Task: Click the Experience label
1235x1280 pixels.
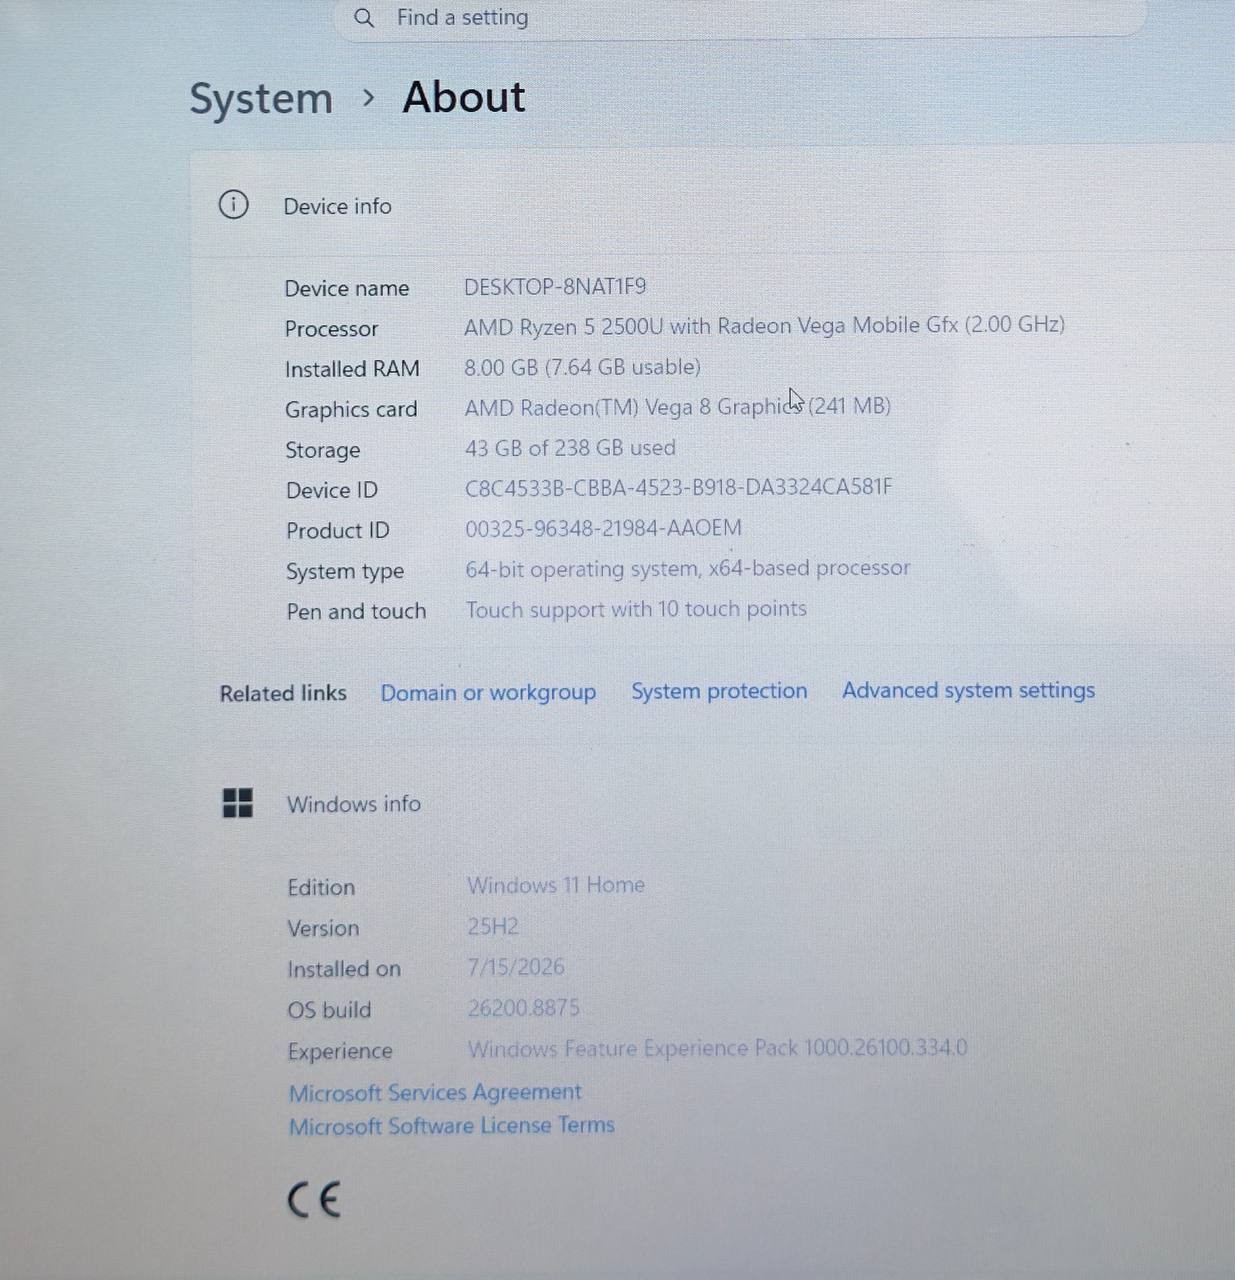Action: (x=340, y=1052)
